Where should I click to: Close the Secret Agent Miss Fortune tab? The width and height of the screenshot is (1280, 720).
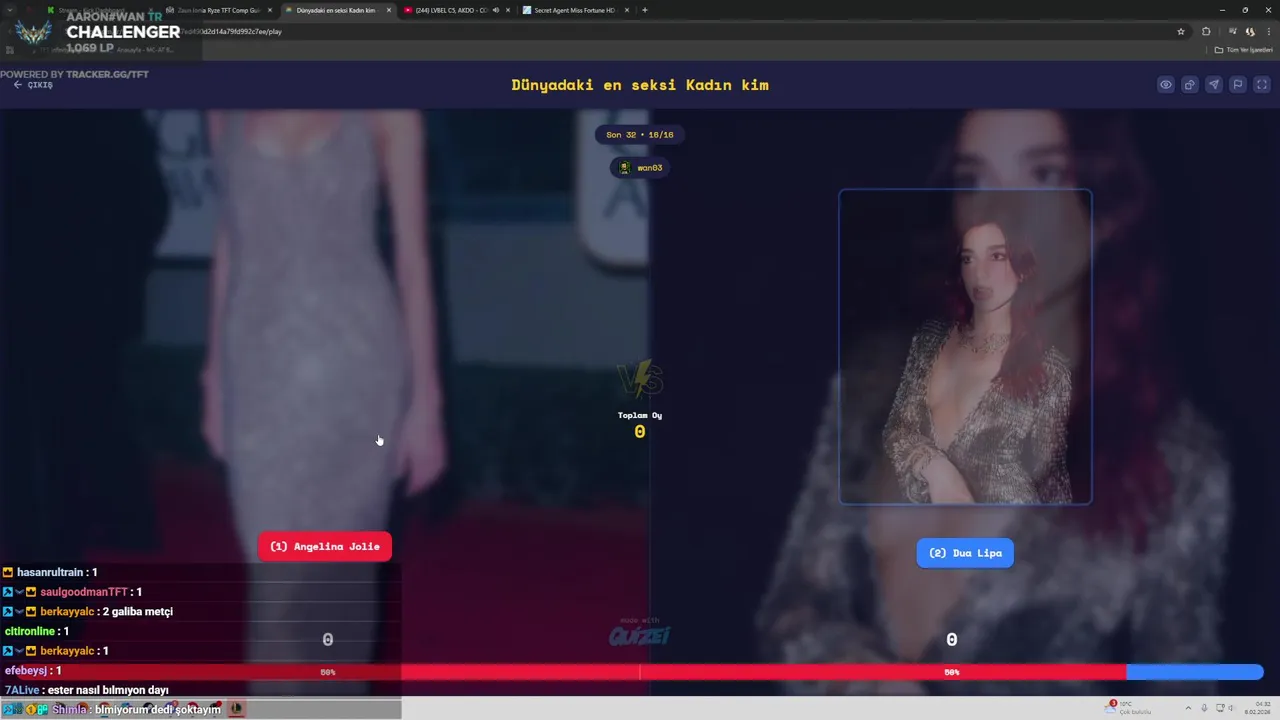627,10
